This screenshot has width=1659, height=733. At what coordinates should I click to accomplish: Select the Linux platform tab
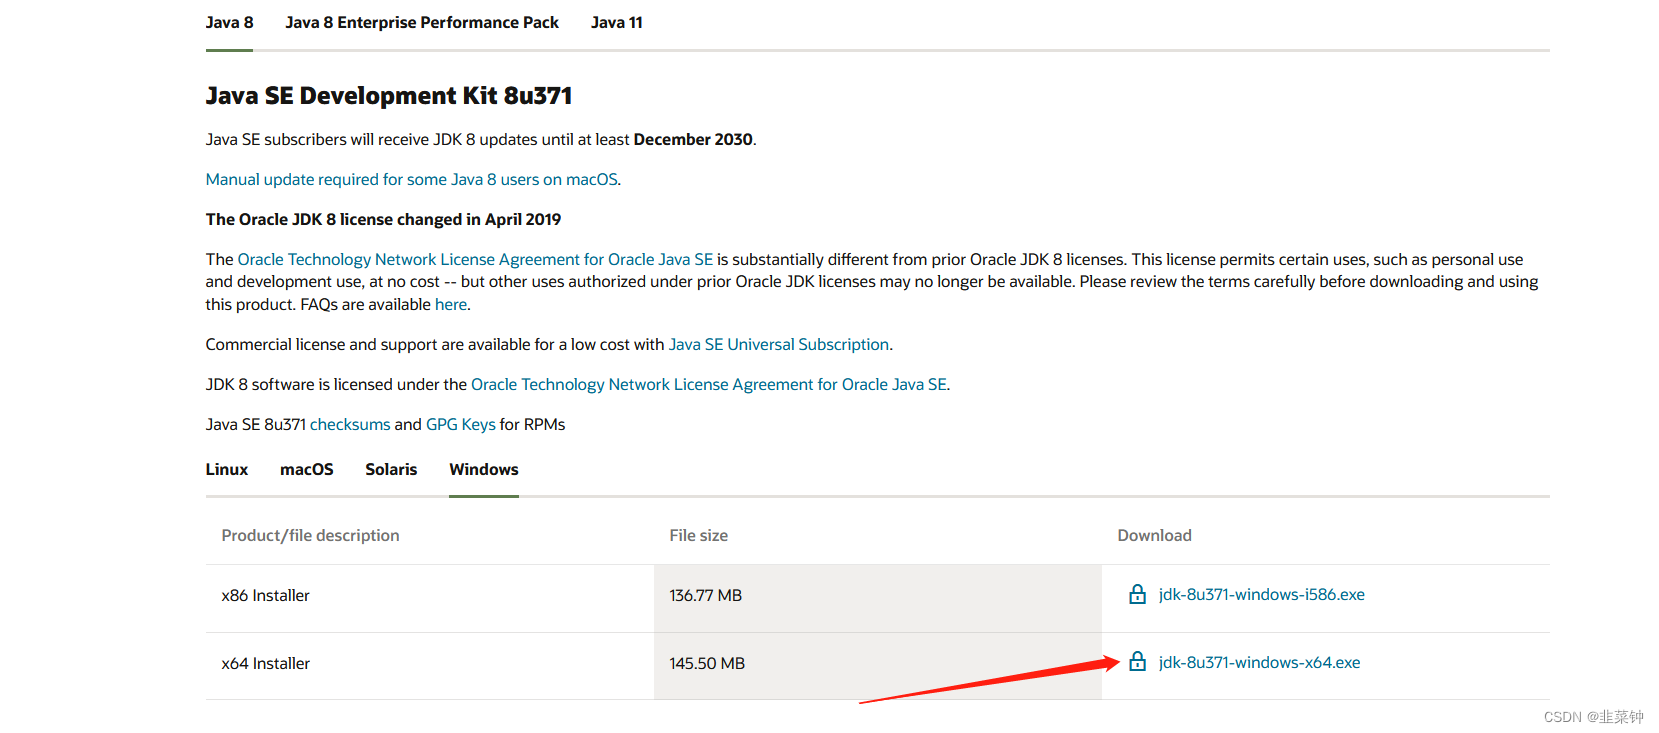[x=227, y=469]
